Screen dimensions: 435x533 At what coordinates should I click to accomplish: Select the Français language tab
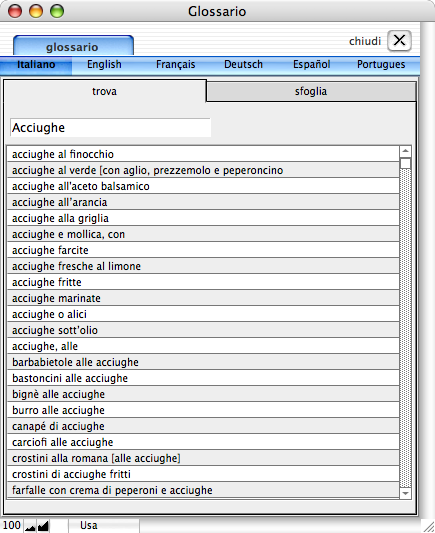(175, 65)
